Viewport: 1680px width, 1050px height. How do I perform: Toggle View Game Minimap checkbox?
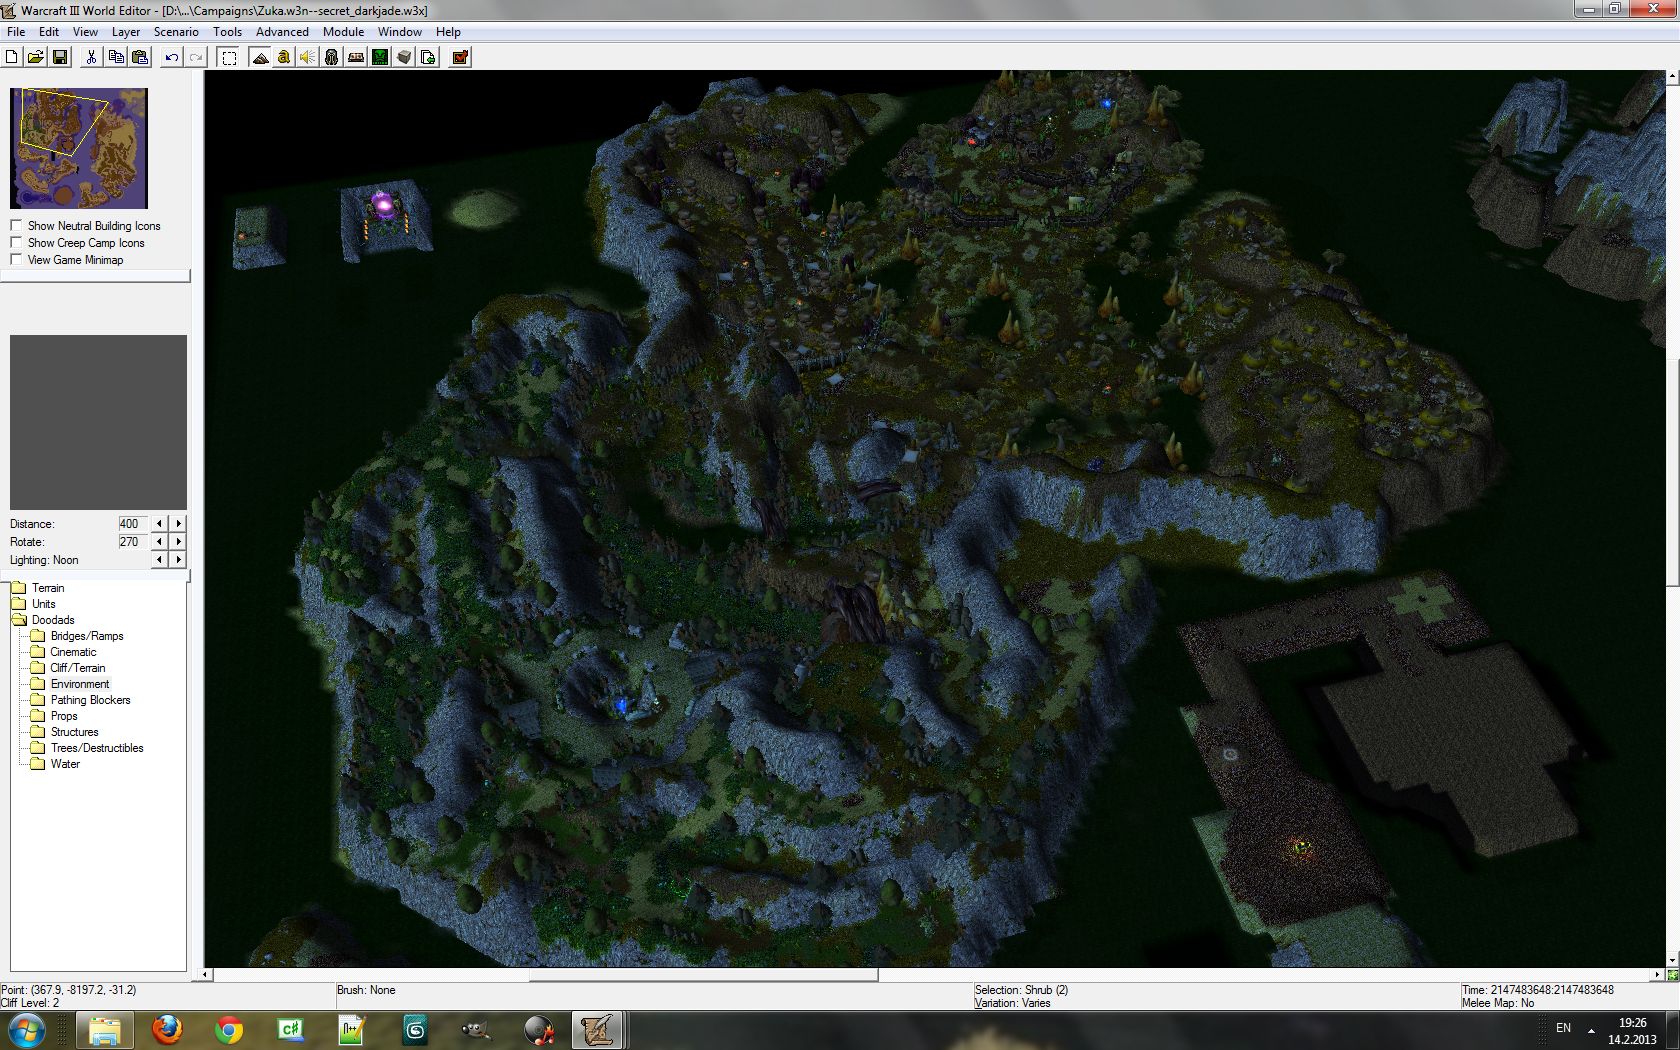click(16, 260)
